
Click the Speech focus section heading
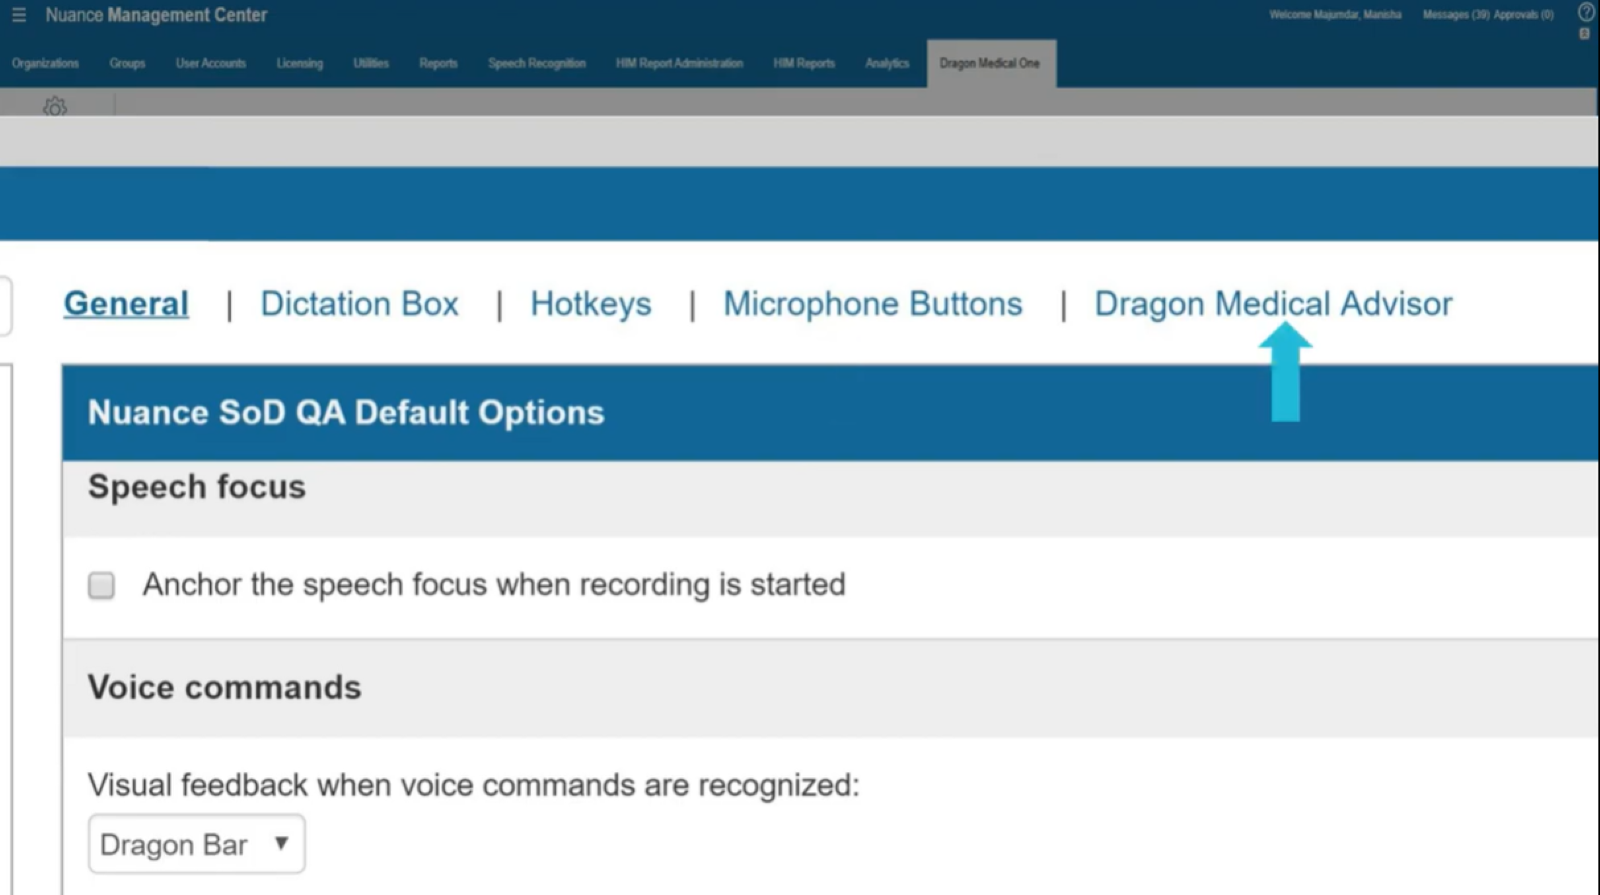coord(197,487)
